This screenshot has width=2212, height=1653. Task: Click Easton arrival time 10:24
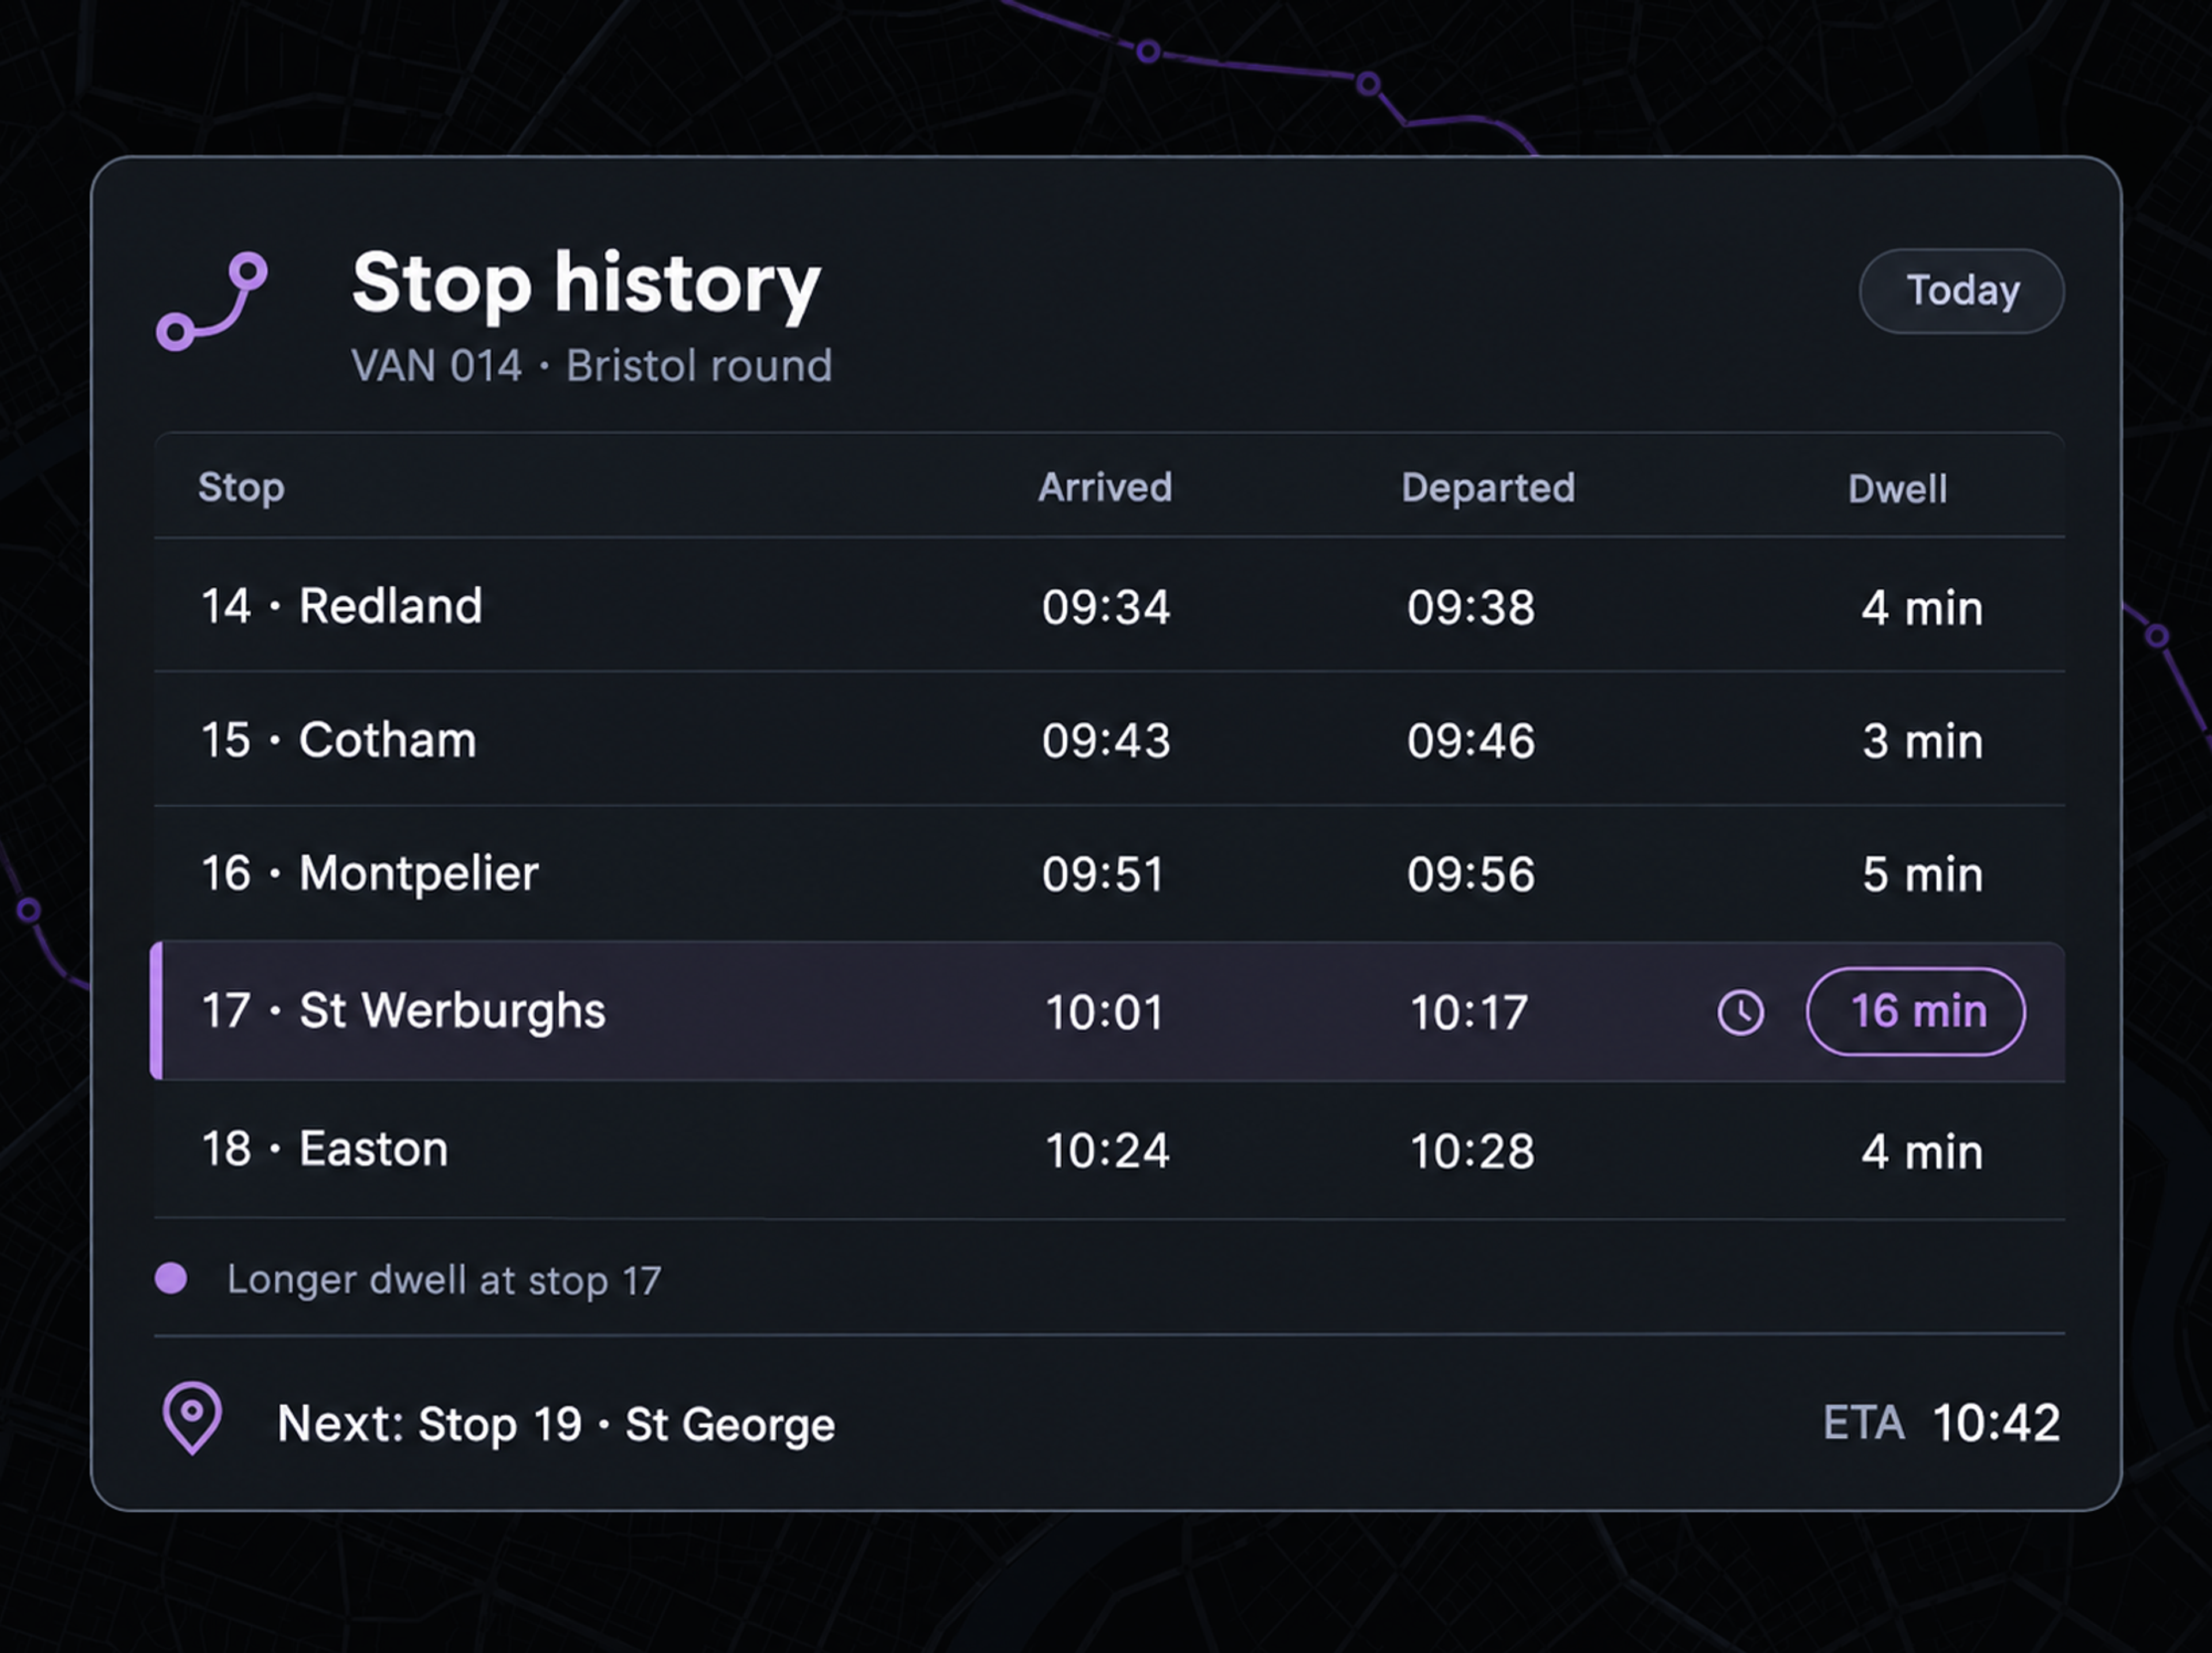point(1108,1151)
